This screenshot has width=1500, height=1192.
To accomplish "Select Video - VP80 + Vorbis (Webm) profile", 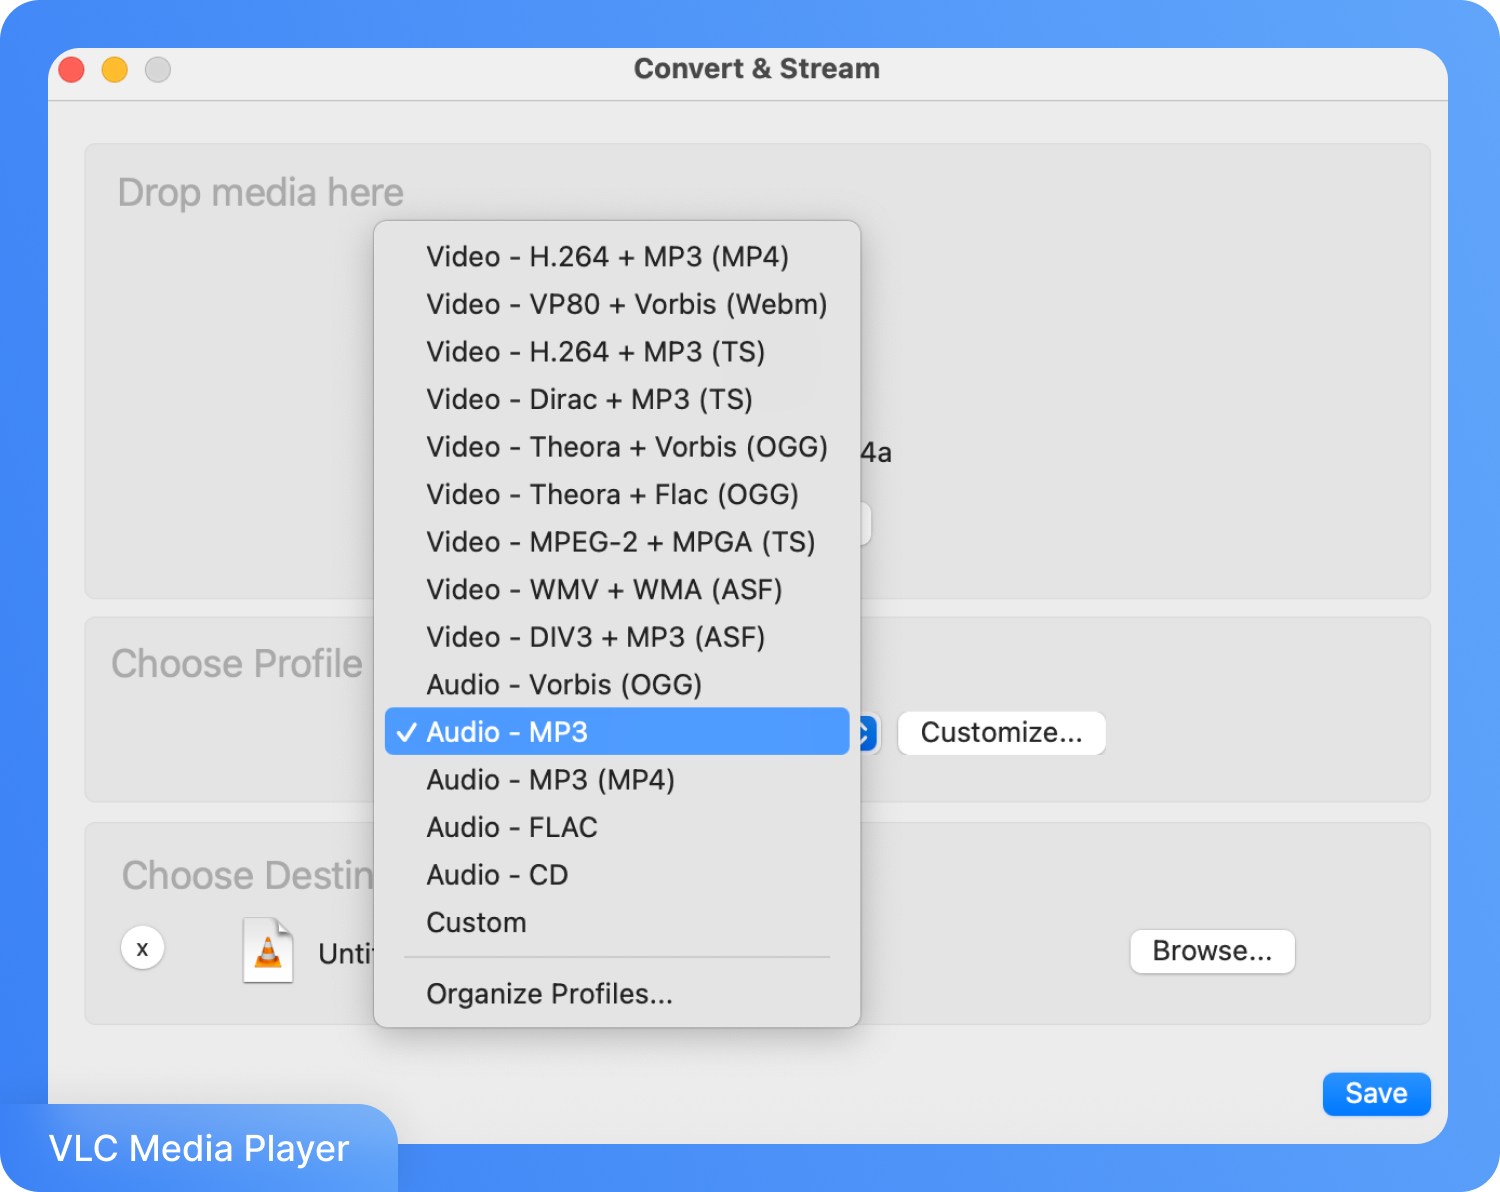I will pos(627,304).
